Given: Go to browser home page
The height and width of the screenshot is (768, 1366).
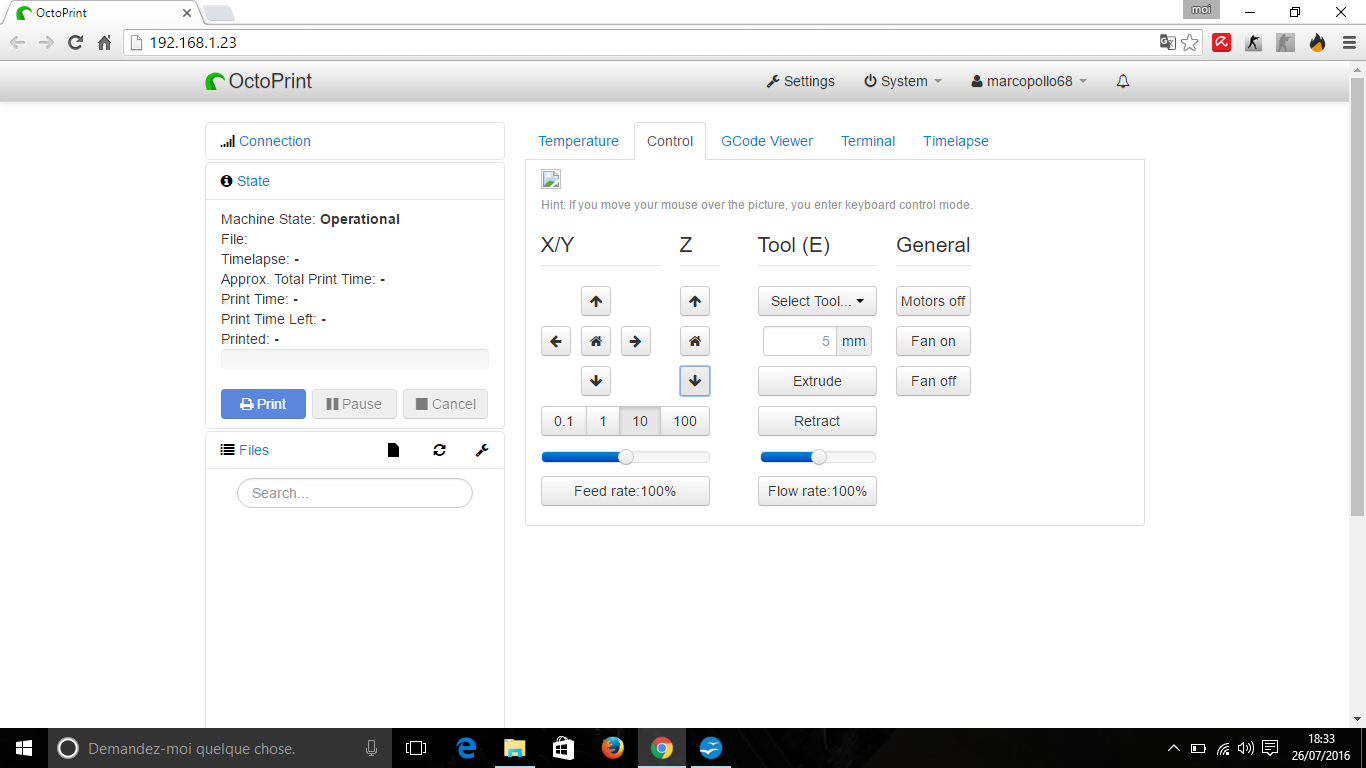Looking at the screenshot, I should click(104, 43).
